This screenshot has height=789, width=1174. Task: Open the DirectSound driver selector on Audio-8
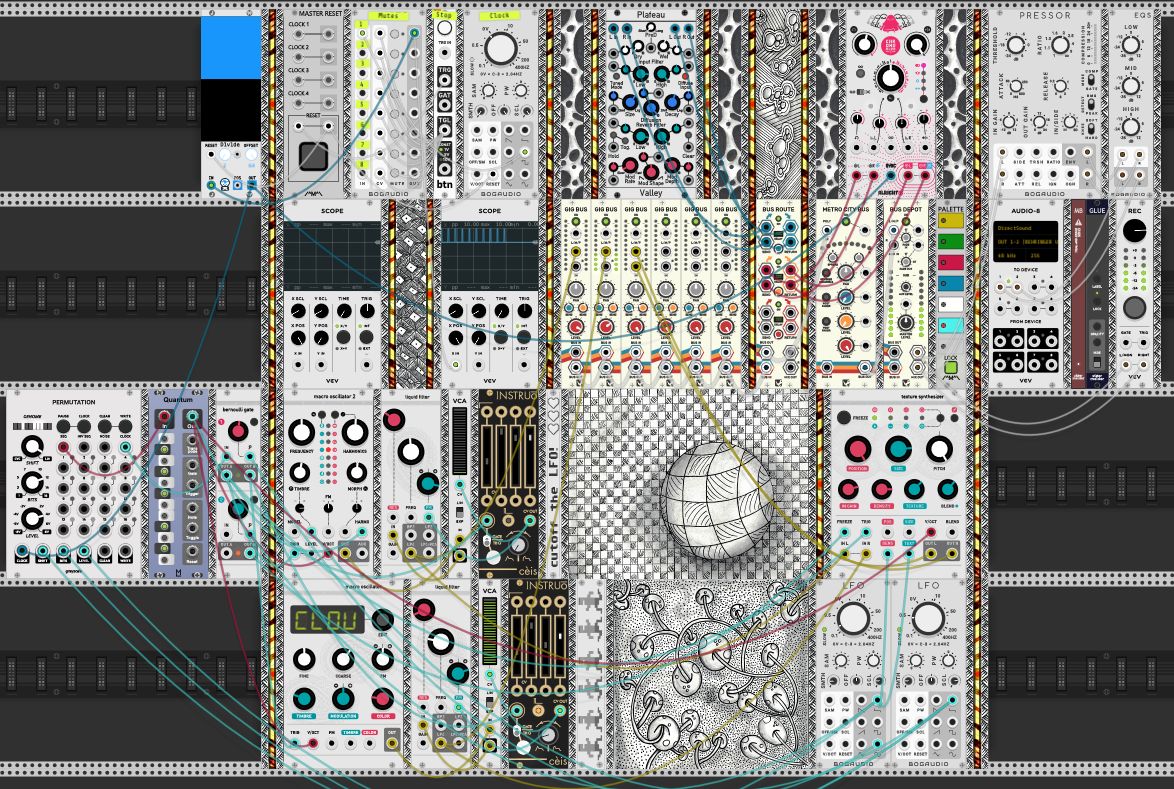(x=1025, y=228)
